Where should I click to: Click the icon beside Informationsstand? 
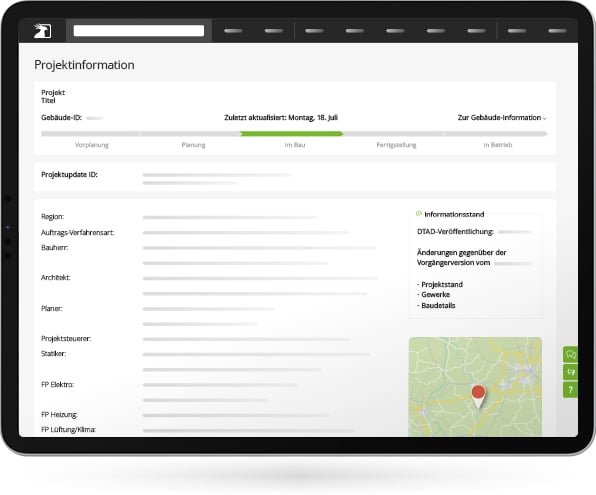[419, 214]
